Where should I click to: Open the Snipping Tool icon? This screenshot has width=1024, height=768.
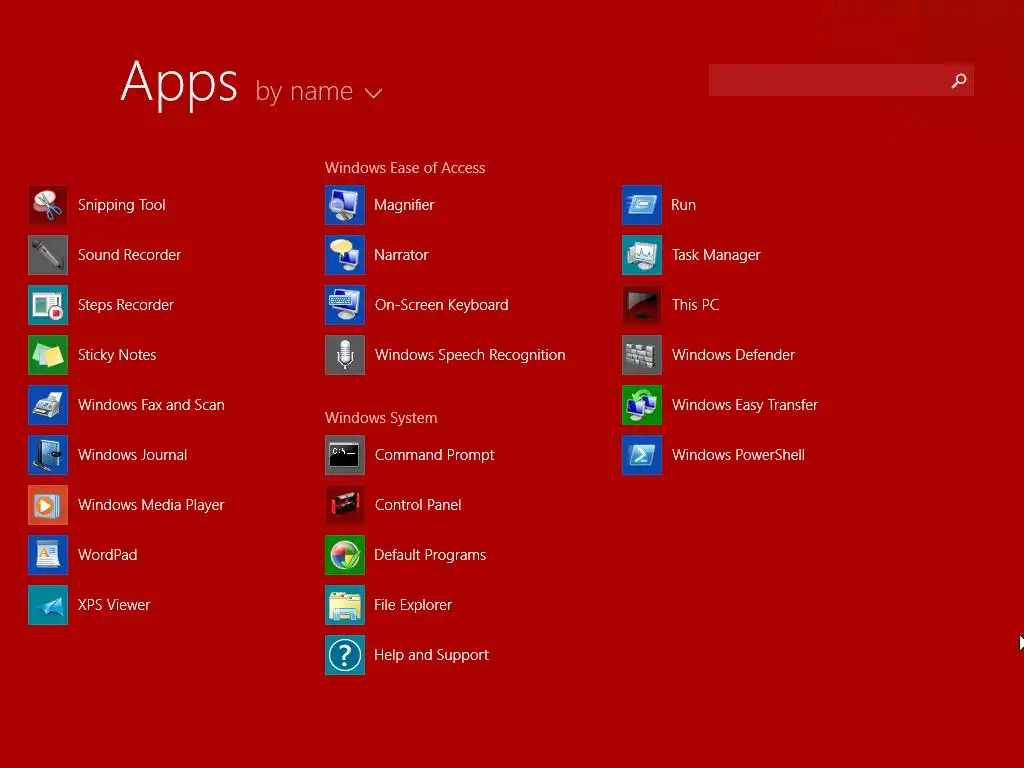tap(48, 205)
